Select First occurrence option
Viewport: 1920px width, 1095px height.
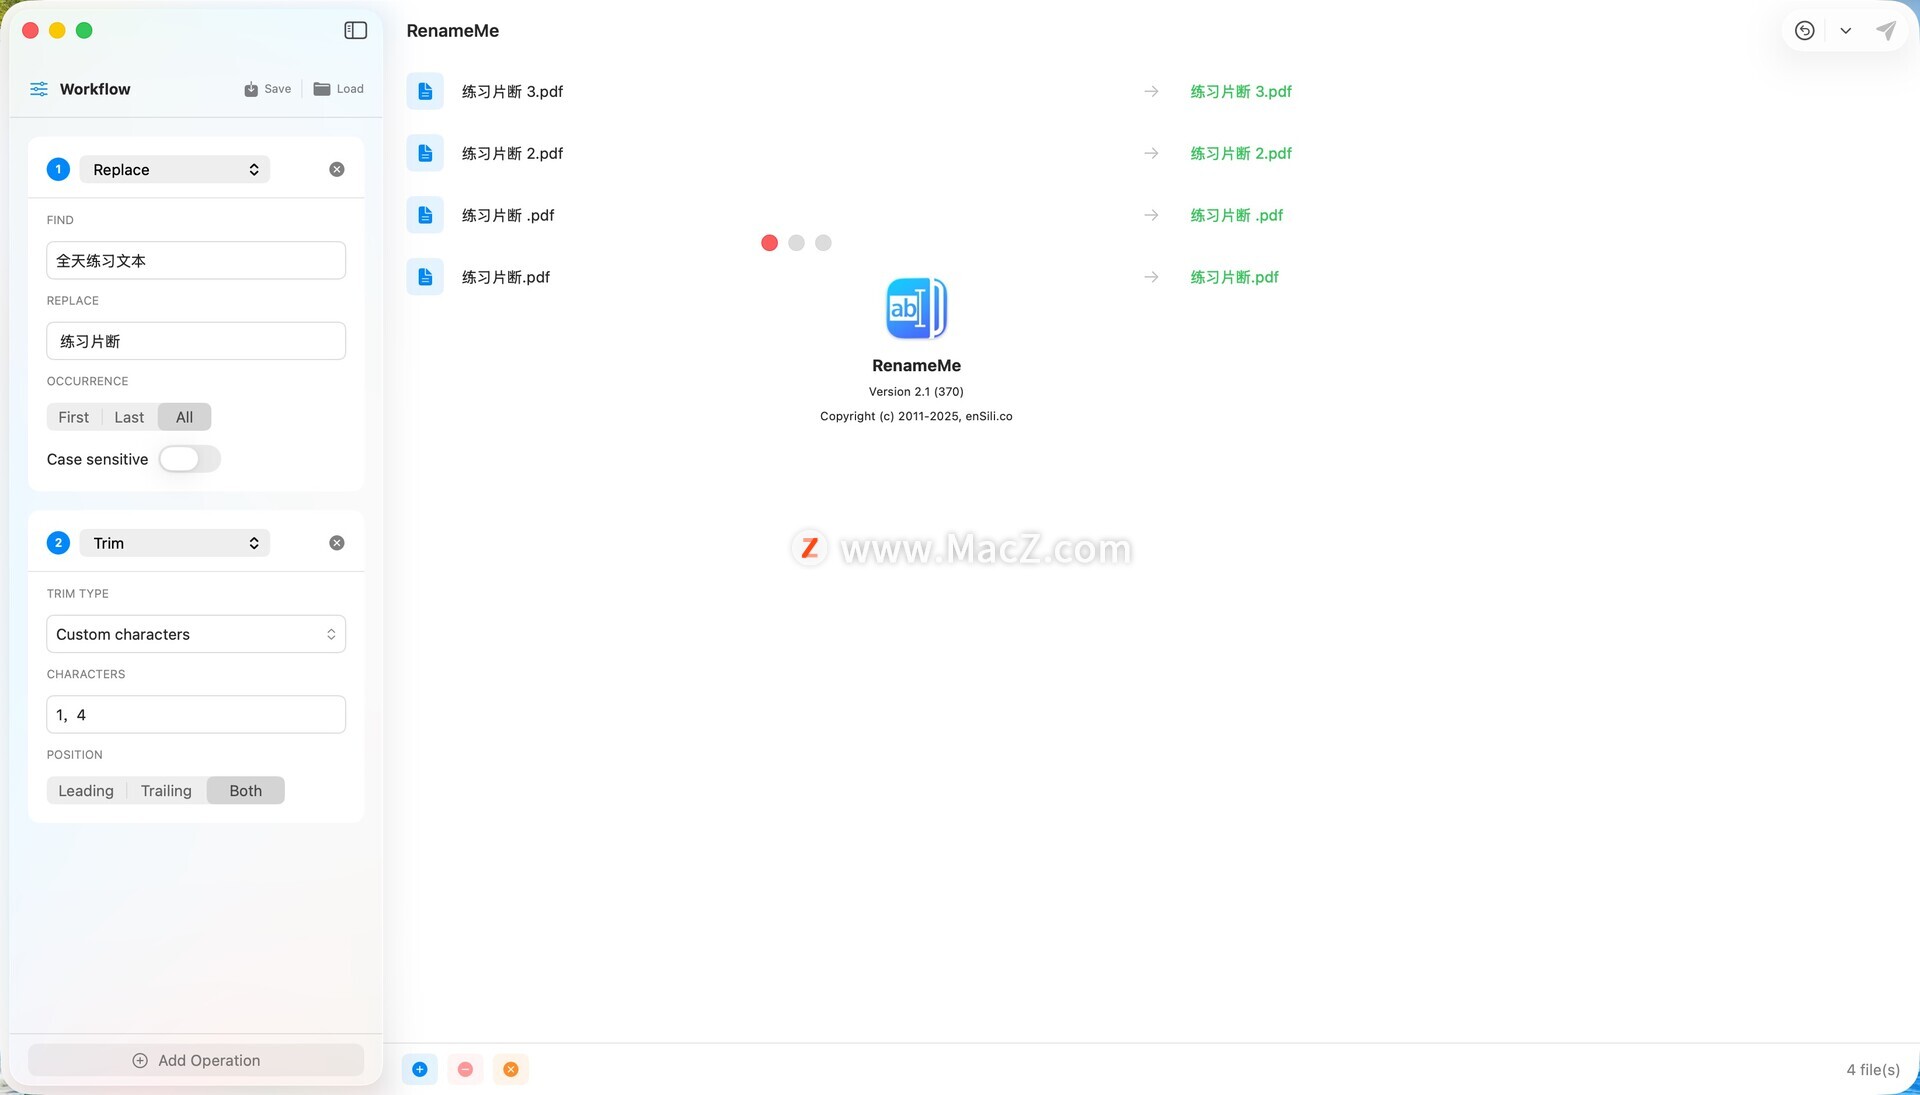click(73, 417)
